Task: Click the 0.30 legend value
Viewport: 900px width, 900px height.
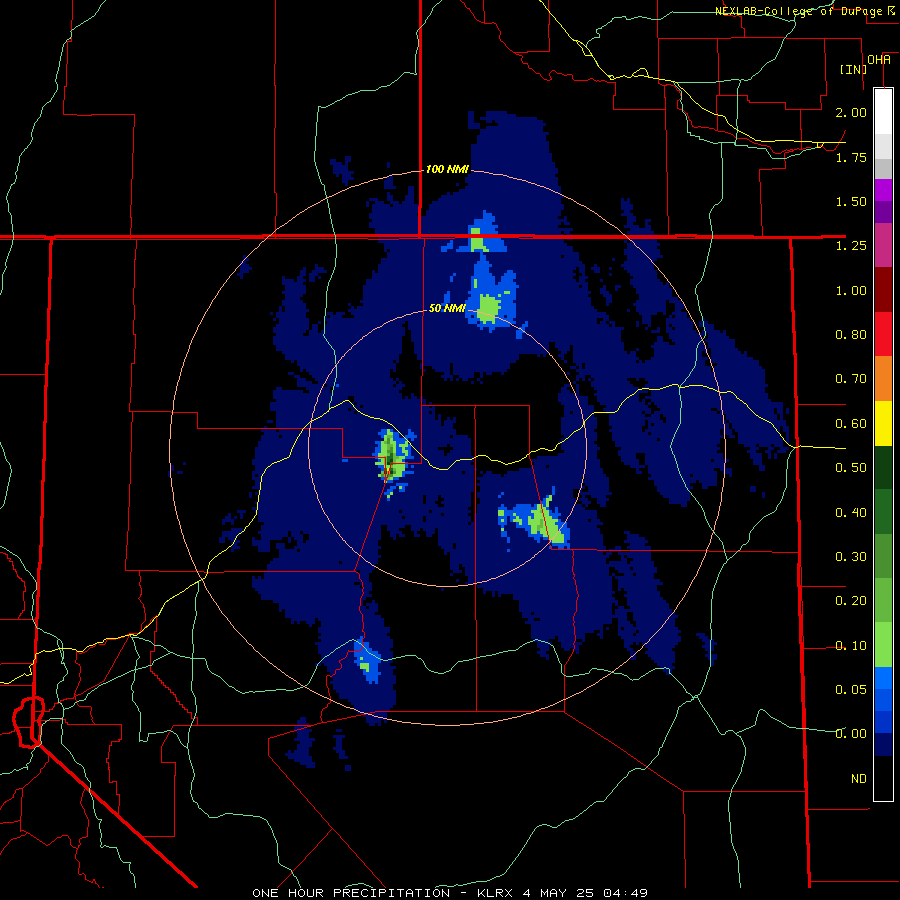Action: [851, 557]
